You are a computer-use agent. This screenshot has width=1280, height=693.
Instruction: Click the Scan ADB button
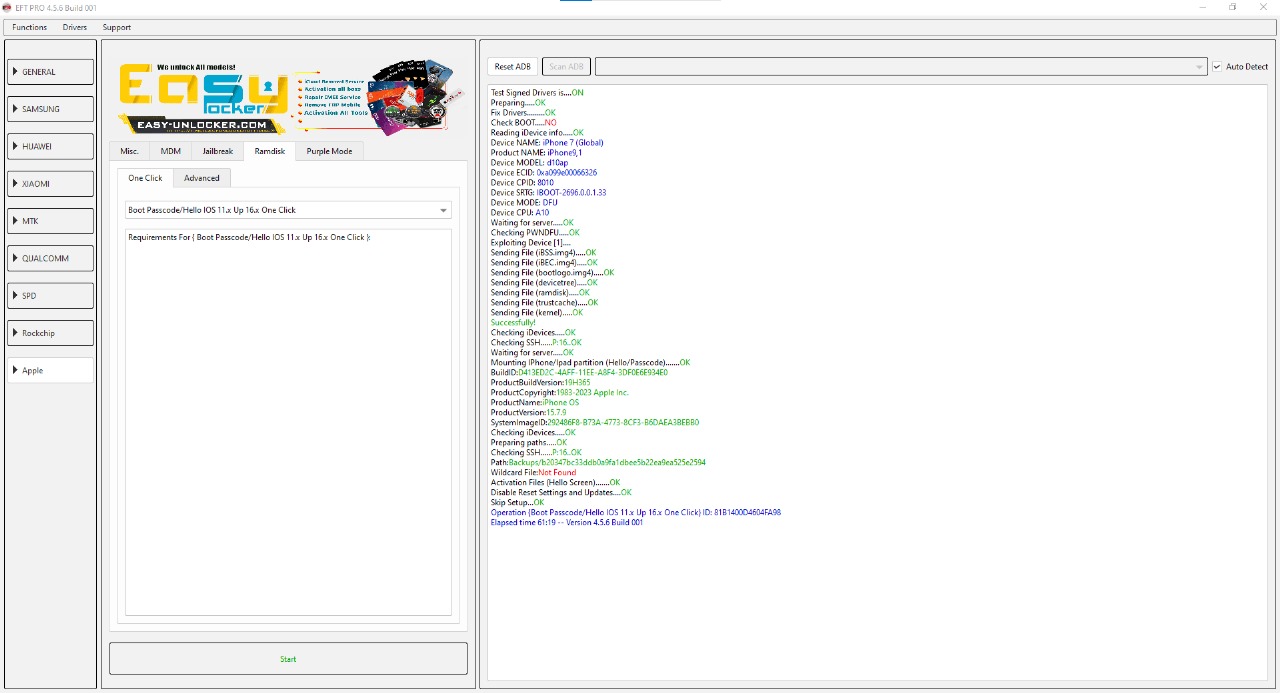(566, 67)
